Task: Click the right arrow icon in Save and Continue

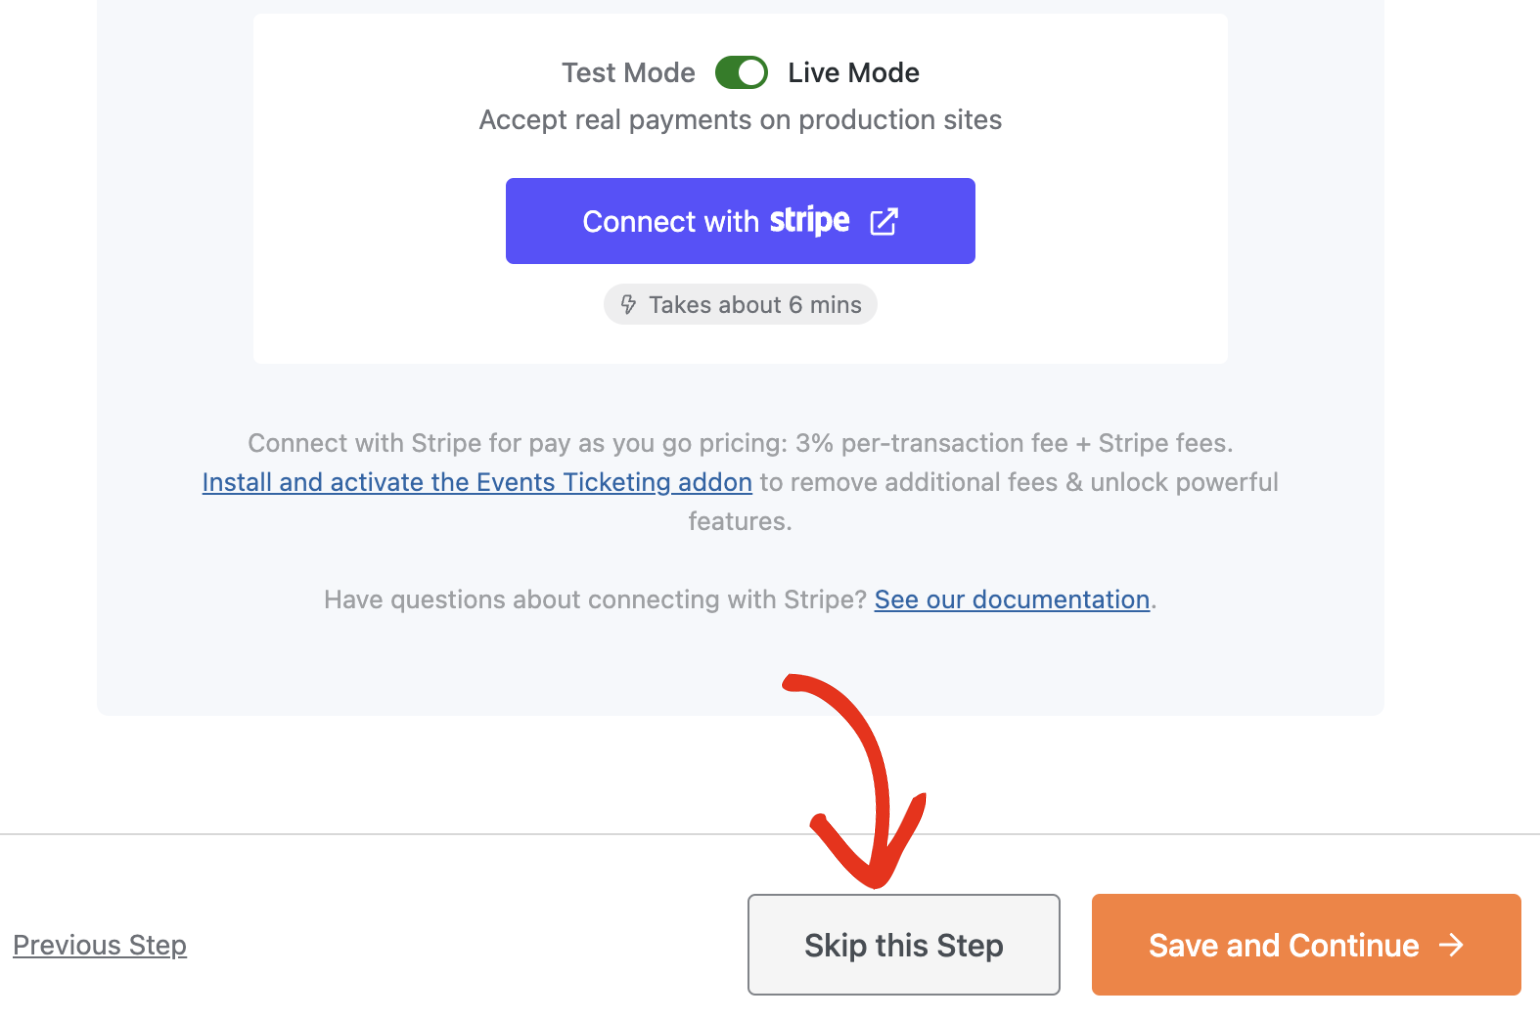Action: coord(1451,945)
